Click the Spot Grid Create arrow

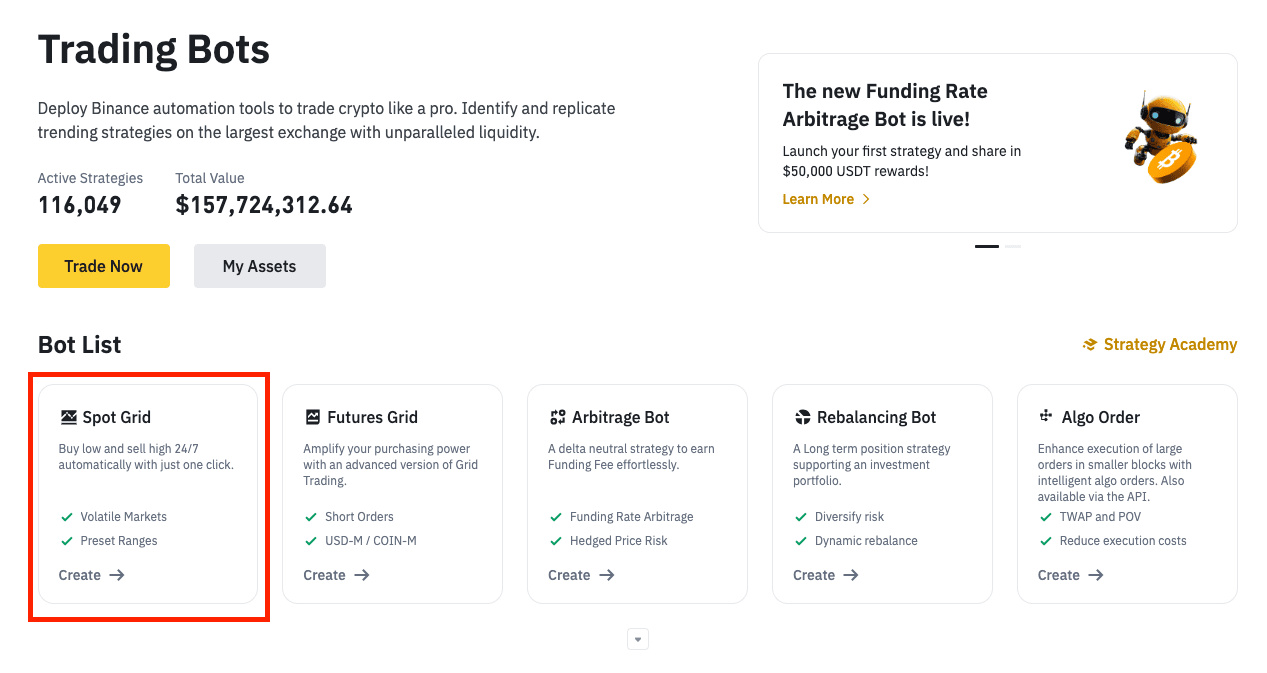(117, 575)
